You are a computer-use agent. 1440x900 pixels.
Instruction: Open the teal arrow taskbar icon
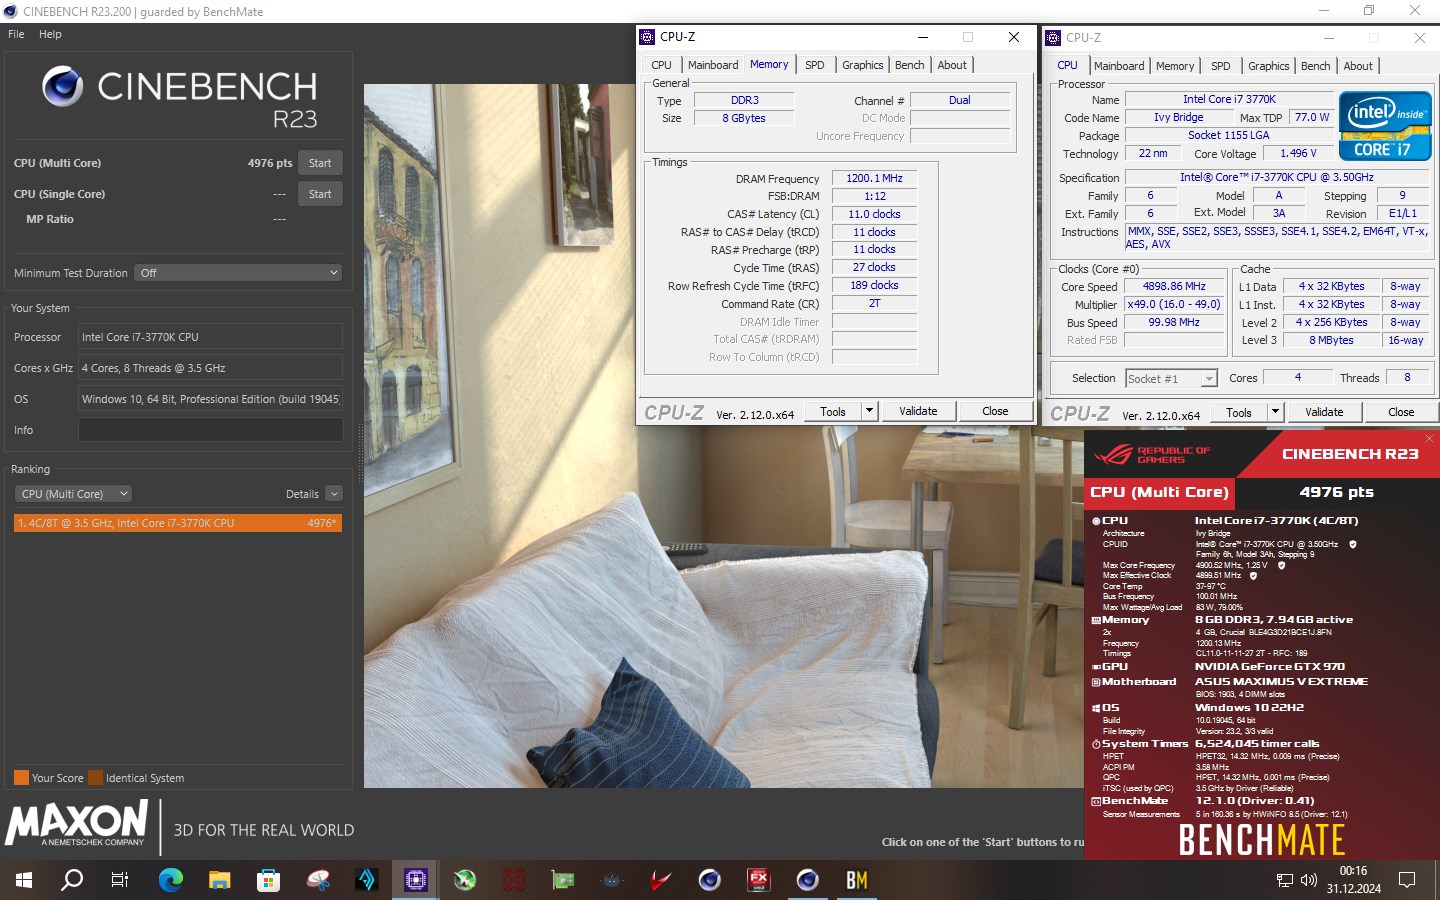[367, 880]
